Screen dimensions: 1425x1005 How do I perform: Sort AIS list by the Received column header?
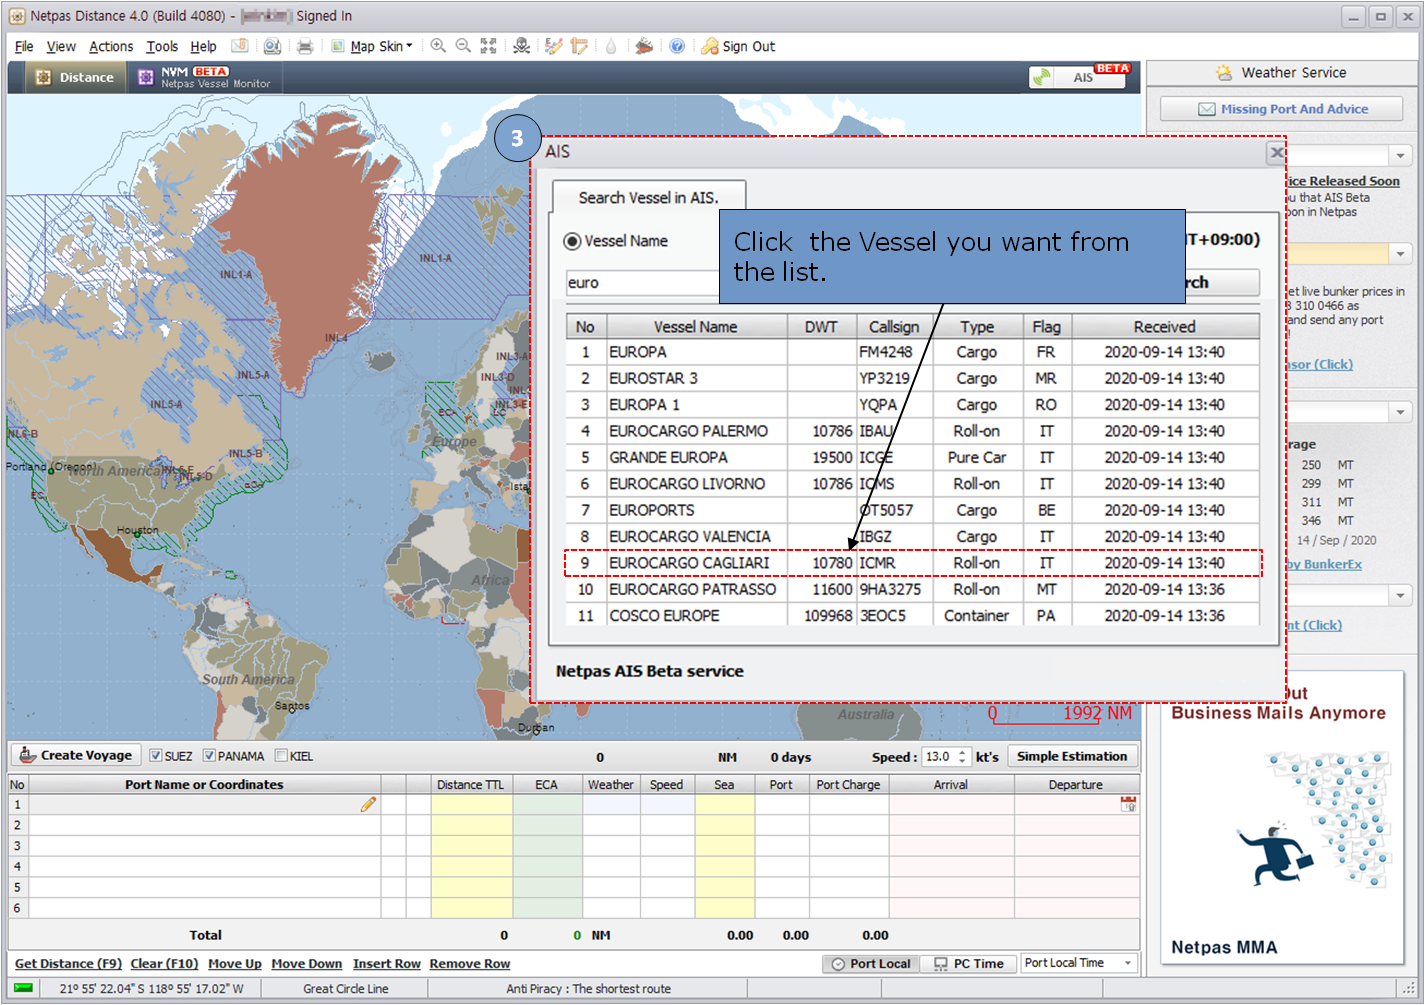[1165, 327]
